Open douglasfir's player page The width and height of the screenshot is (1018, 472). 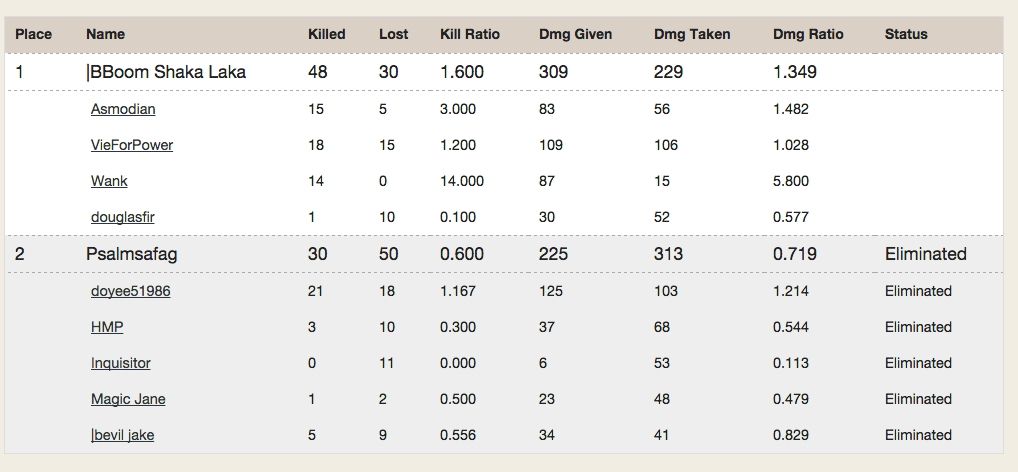123,217
